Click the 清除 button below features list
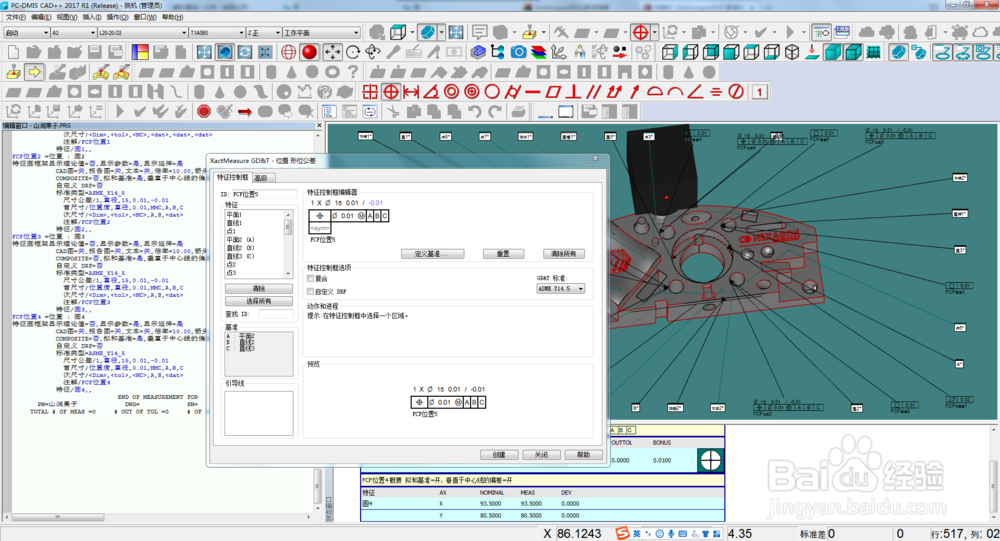This screenshot has height=541, width=1000. pos(259,289)
